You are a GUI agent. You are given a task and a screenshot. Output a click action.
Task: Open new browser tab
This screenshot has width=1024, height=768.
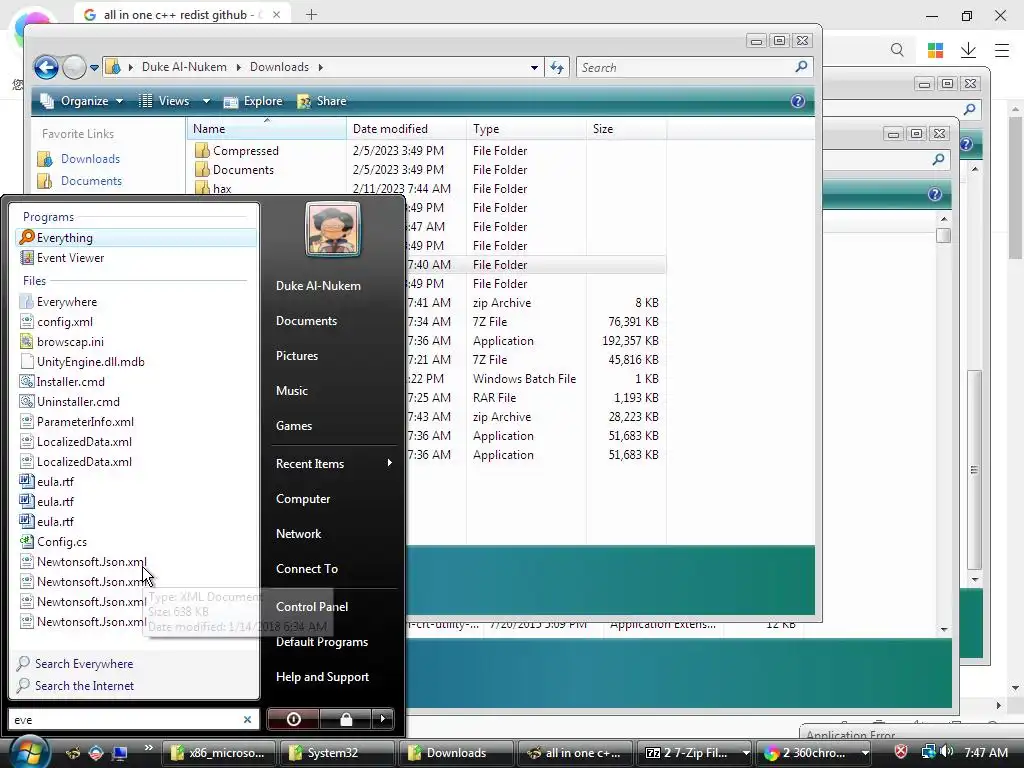pyautogui.click(x=312, y=14)
